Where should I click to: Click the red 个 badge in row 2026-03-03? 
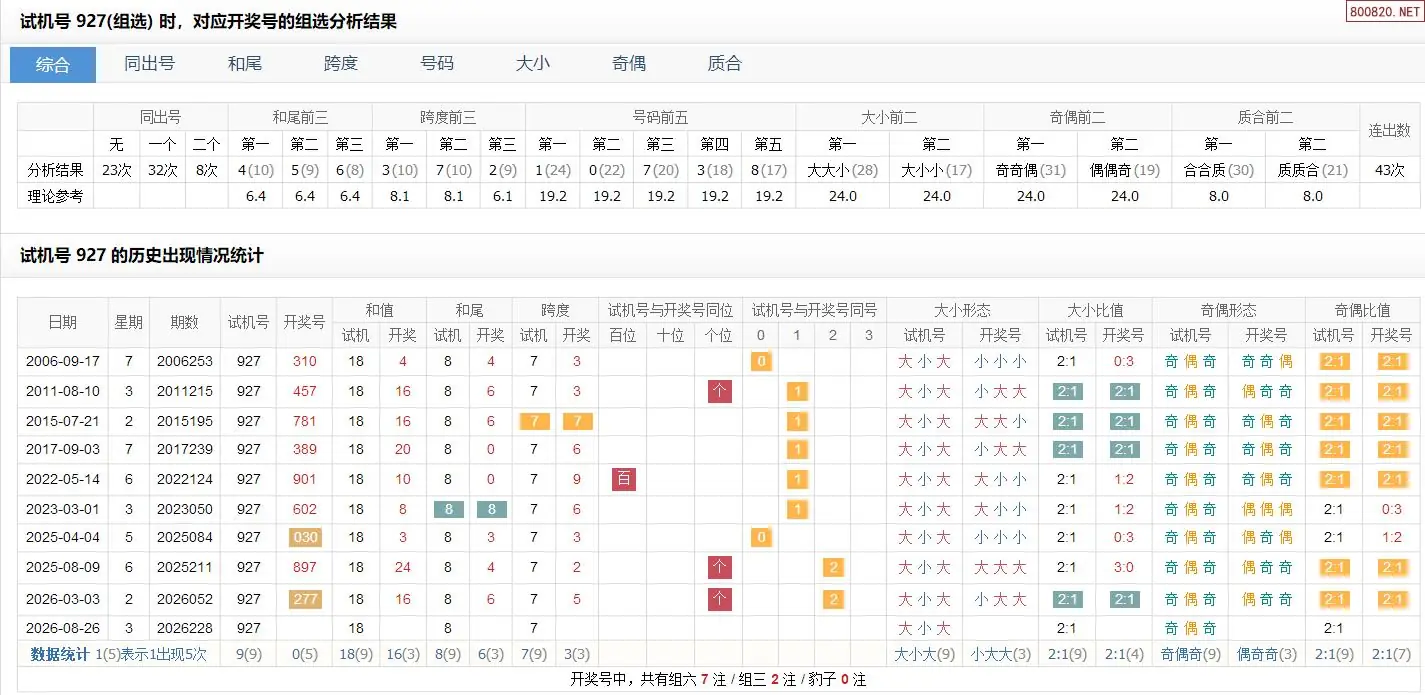coord(720,599)
